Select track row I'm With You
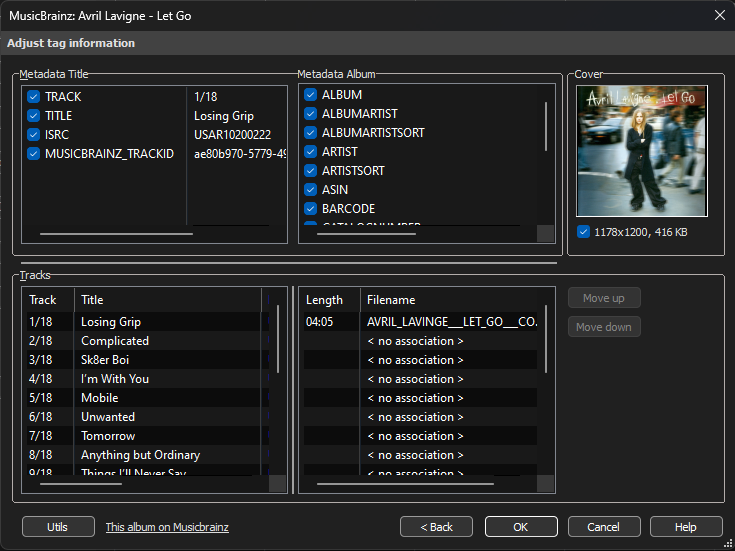This screenshot has height=551, width=735. (148, 379)
